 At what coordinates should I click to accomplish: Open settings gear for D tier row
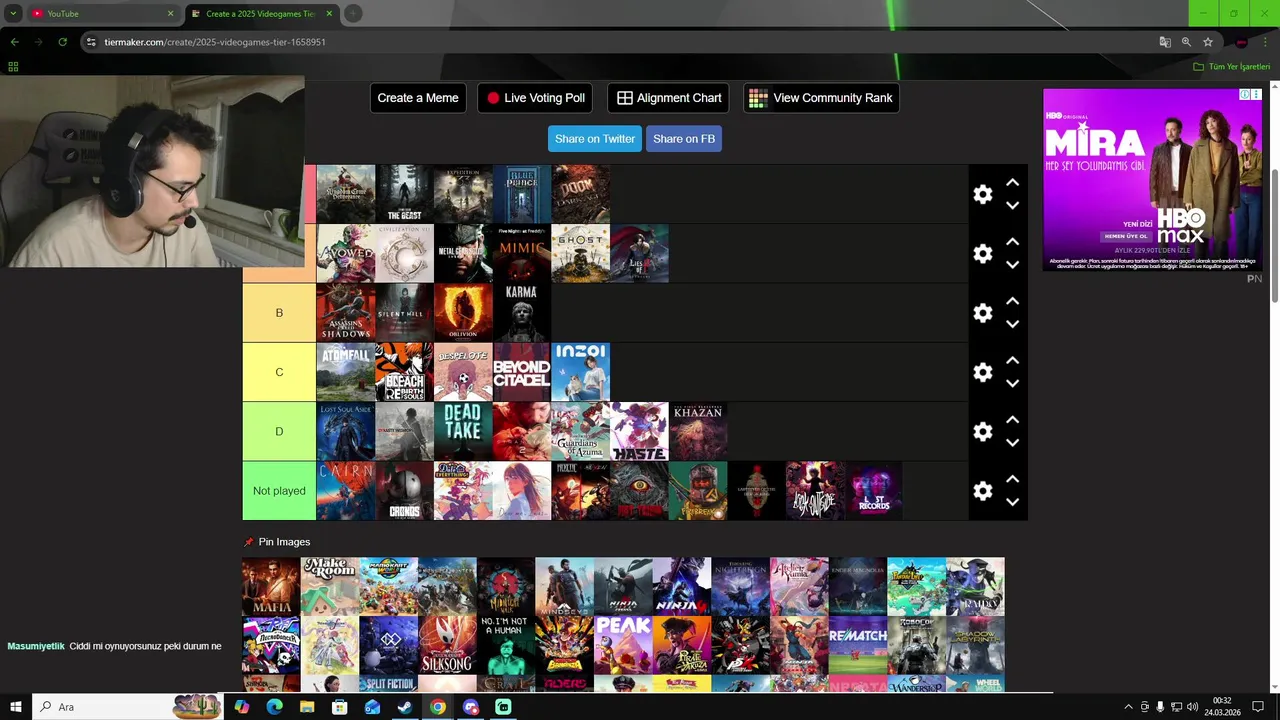pyautogui.click(x=983, y=431)
